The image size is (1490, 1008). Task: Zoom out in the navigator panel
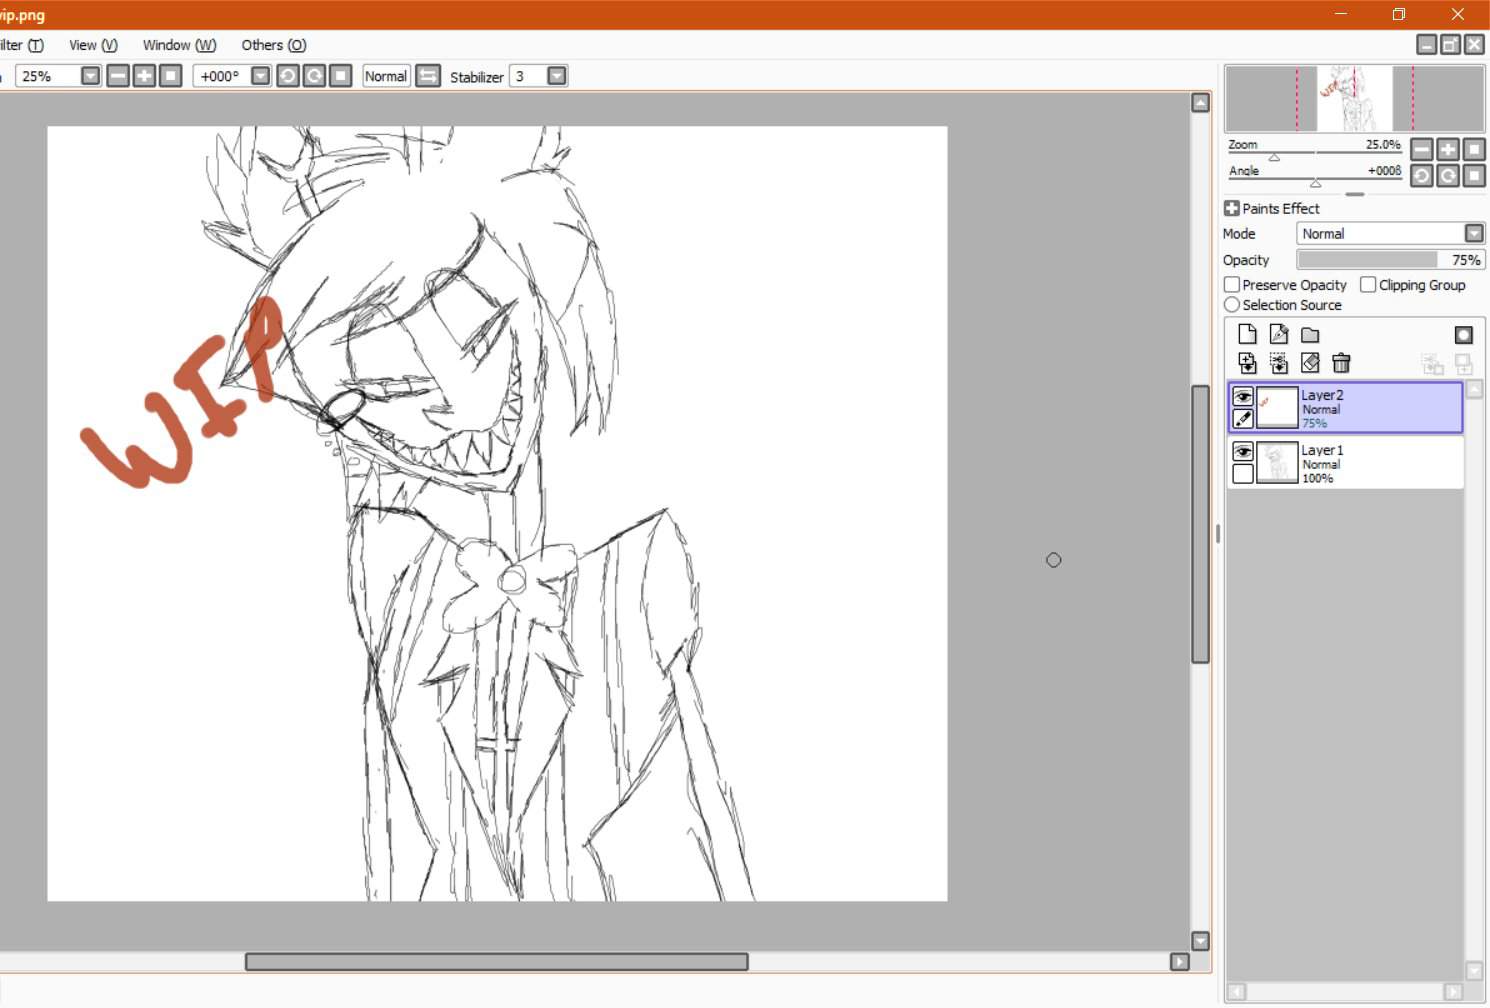tap(1421, 150)
